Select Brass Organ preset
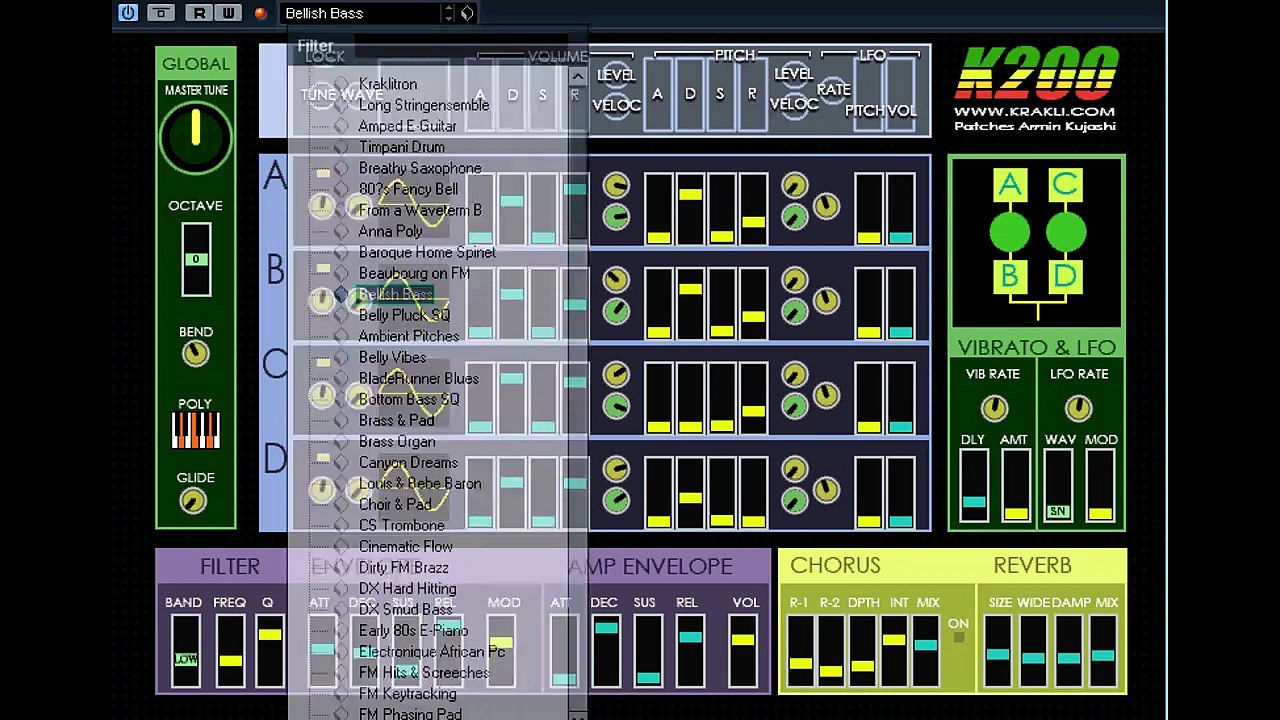The height and width of the screenshot is (720, 1280). (x=397, y=441)
